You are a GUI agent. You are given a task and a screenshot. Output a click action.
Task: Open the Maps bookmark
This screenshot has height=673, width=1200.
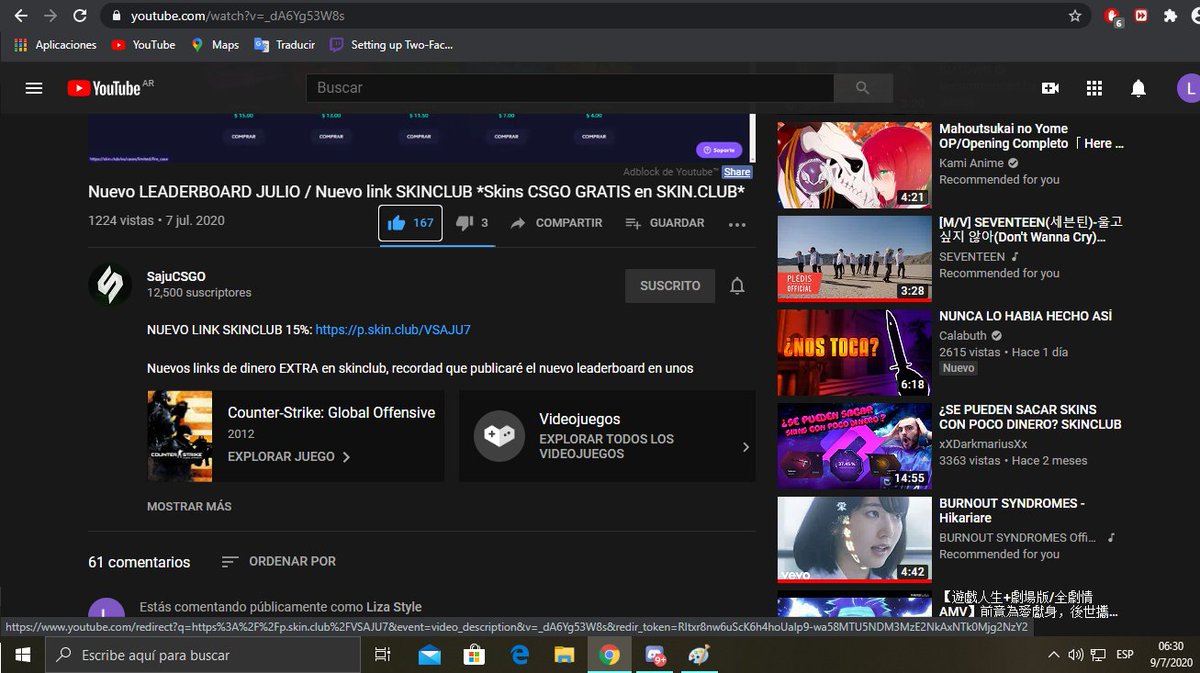(215, 45)
